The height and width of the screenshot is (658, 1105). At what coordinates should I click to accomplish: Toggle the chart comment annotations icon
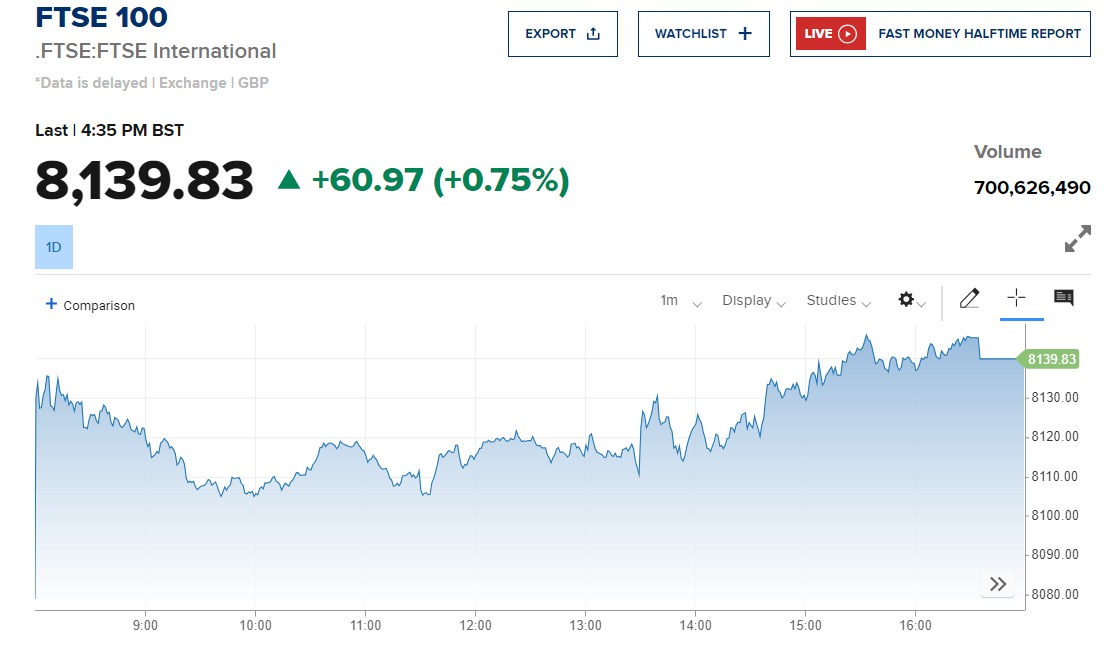click(1064, 298)
